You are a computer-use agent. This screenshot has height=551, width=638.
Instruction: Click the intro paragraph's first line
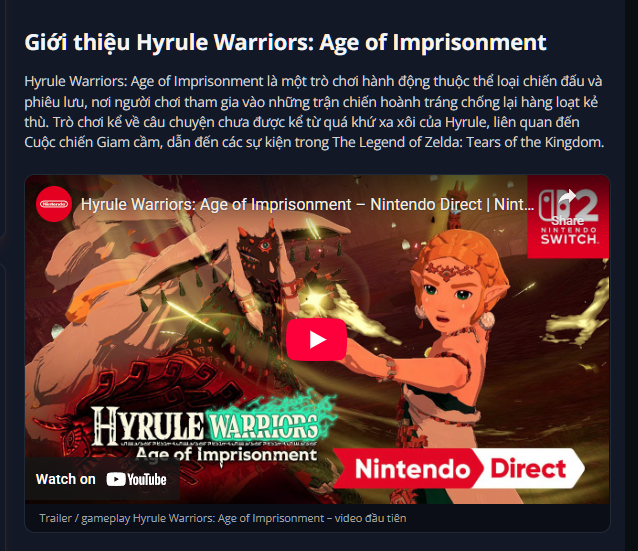(x=313, y=81)
